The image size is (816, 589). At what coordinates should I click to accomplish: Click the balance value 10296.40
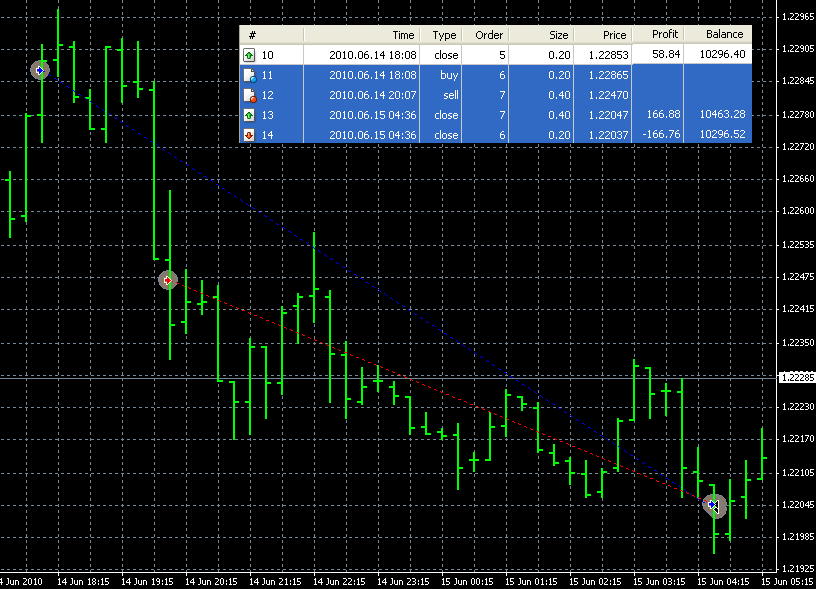coord(722,54)
